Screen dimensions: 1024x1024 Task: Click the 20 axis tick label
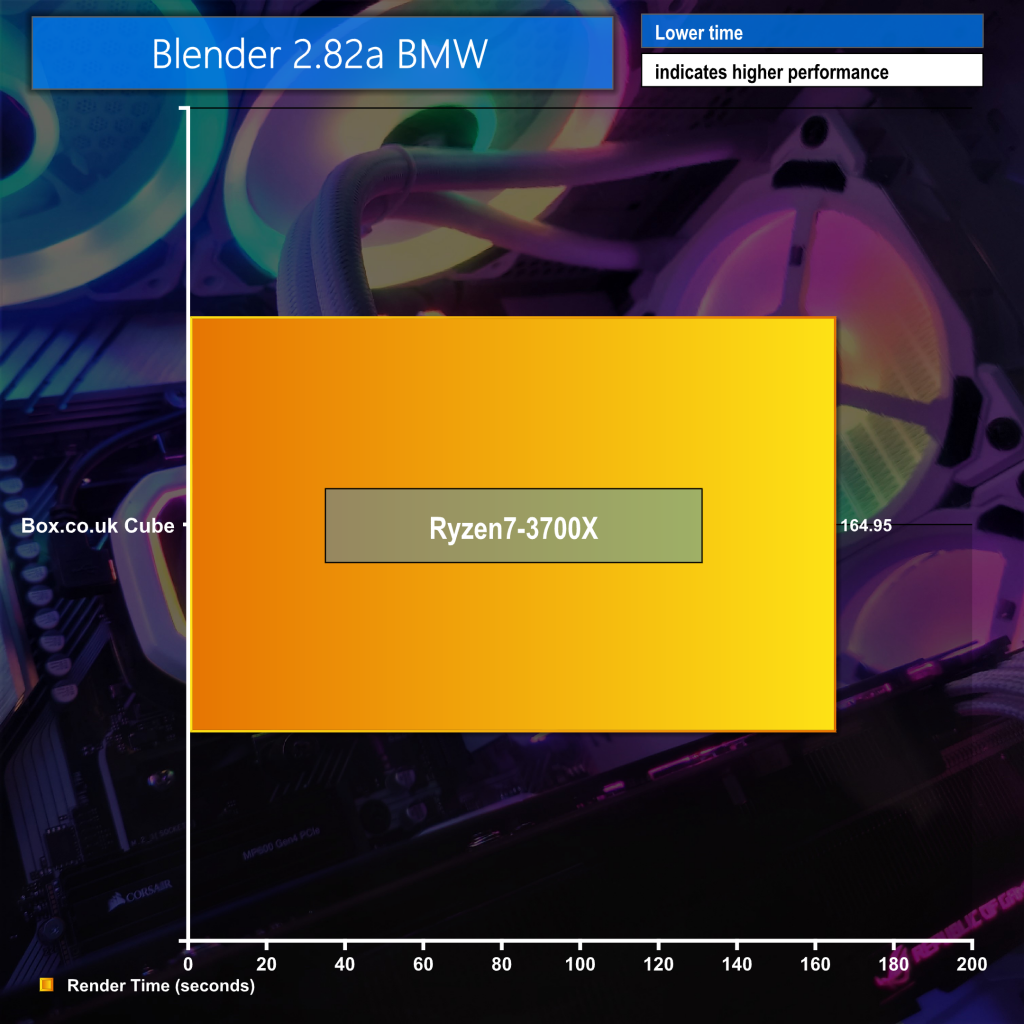tap(266, 964)
